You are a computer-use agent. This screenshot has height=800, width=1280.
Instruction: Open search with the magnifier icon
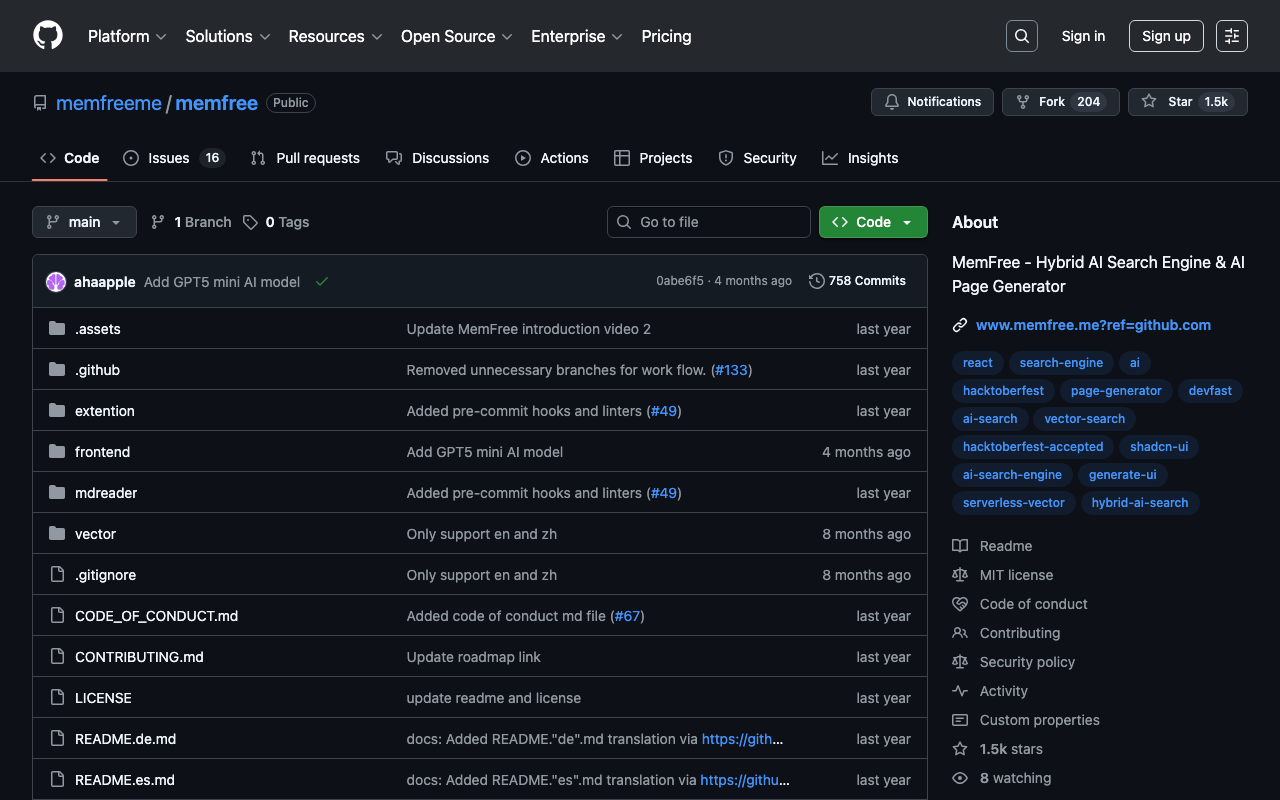(x=1021, y=36)
